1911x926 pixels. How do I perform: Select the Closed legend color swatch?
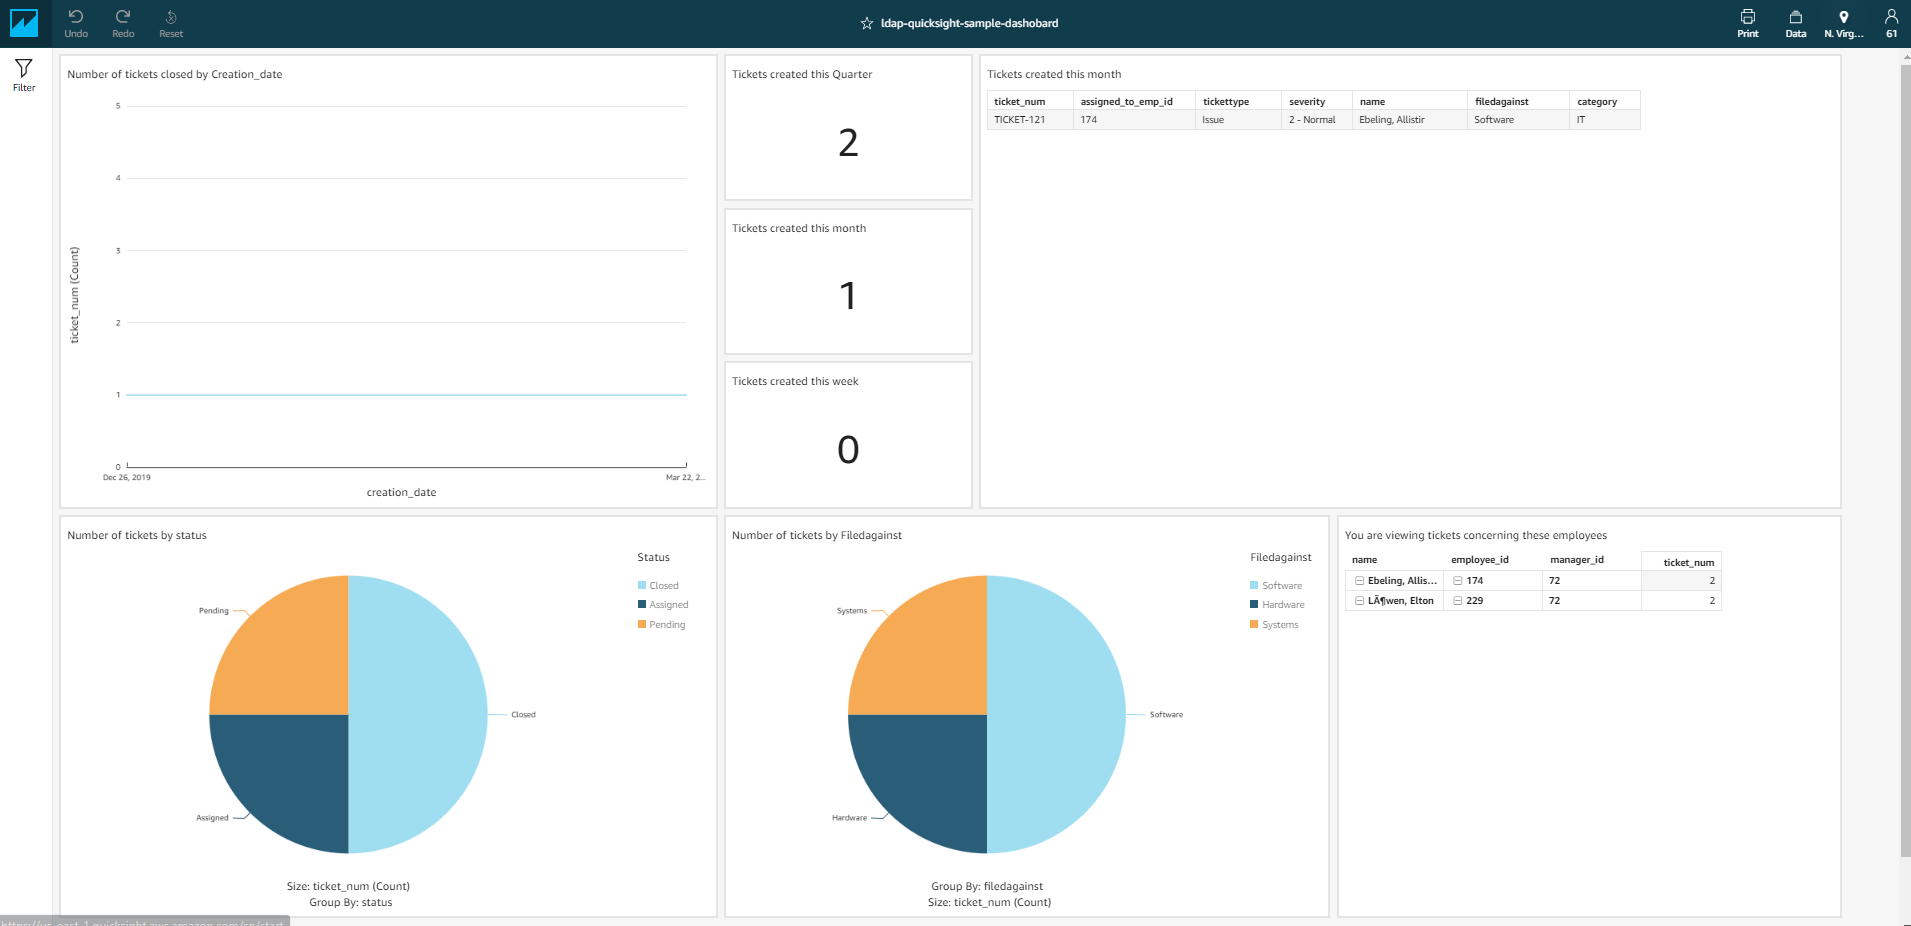click(642, 585)
